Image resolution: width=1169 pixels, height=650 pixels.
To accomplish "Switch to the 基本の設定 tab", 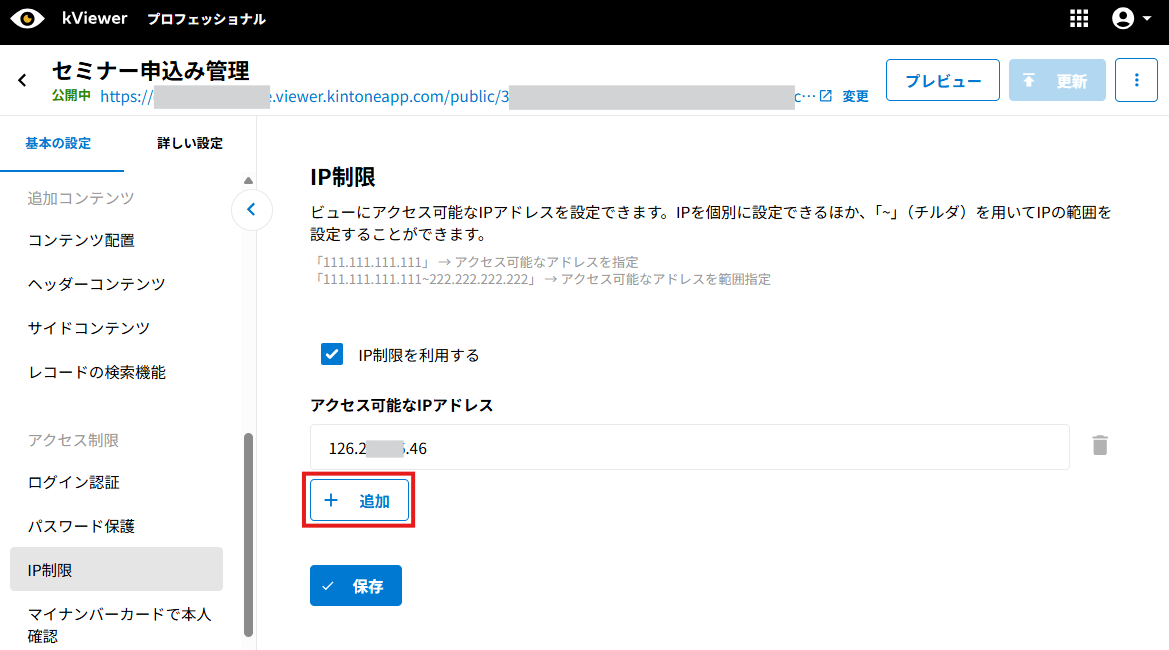I will (x=58, y=143).
